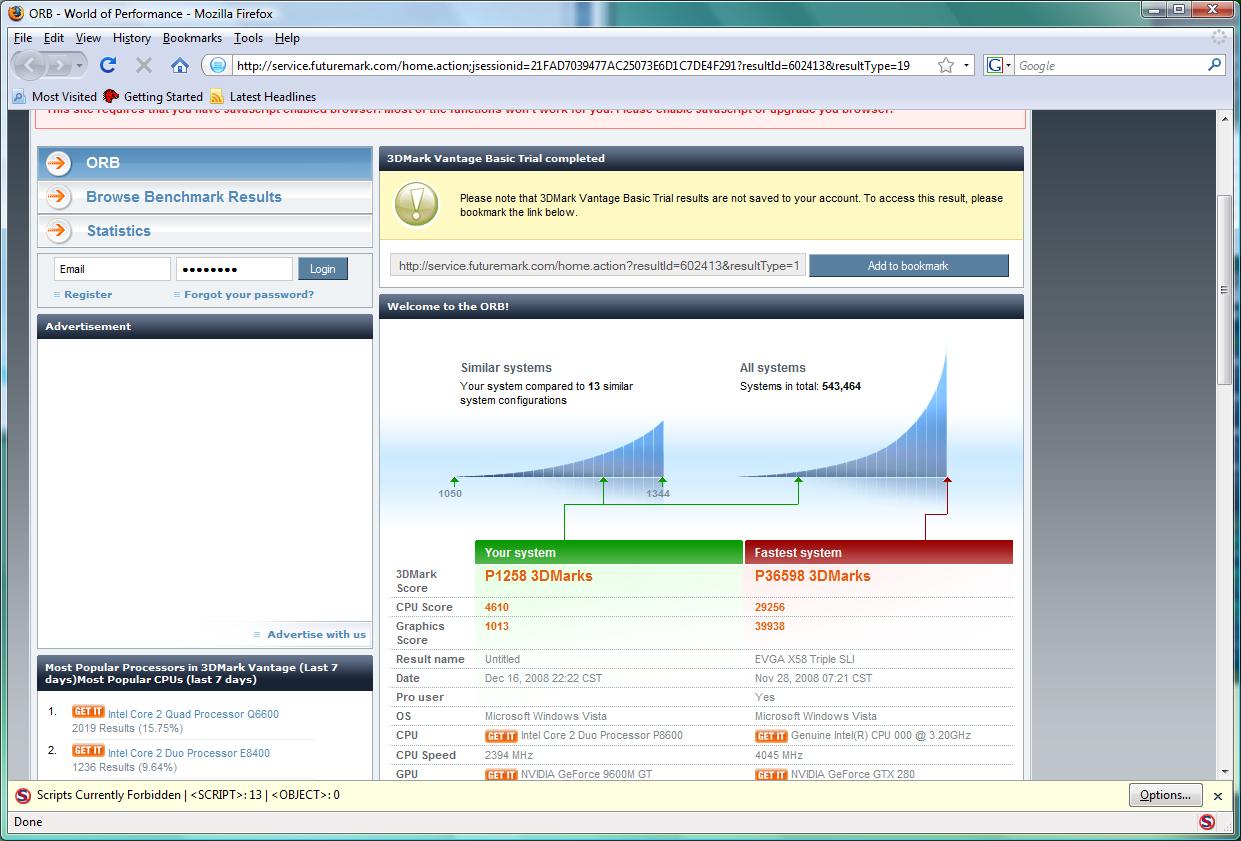1241x841 pixels.
Task: Click the NoScript status bar icon
Action: point(1207,822)
